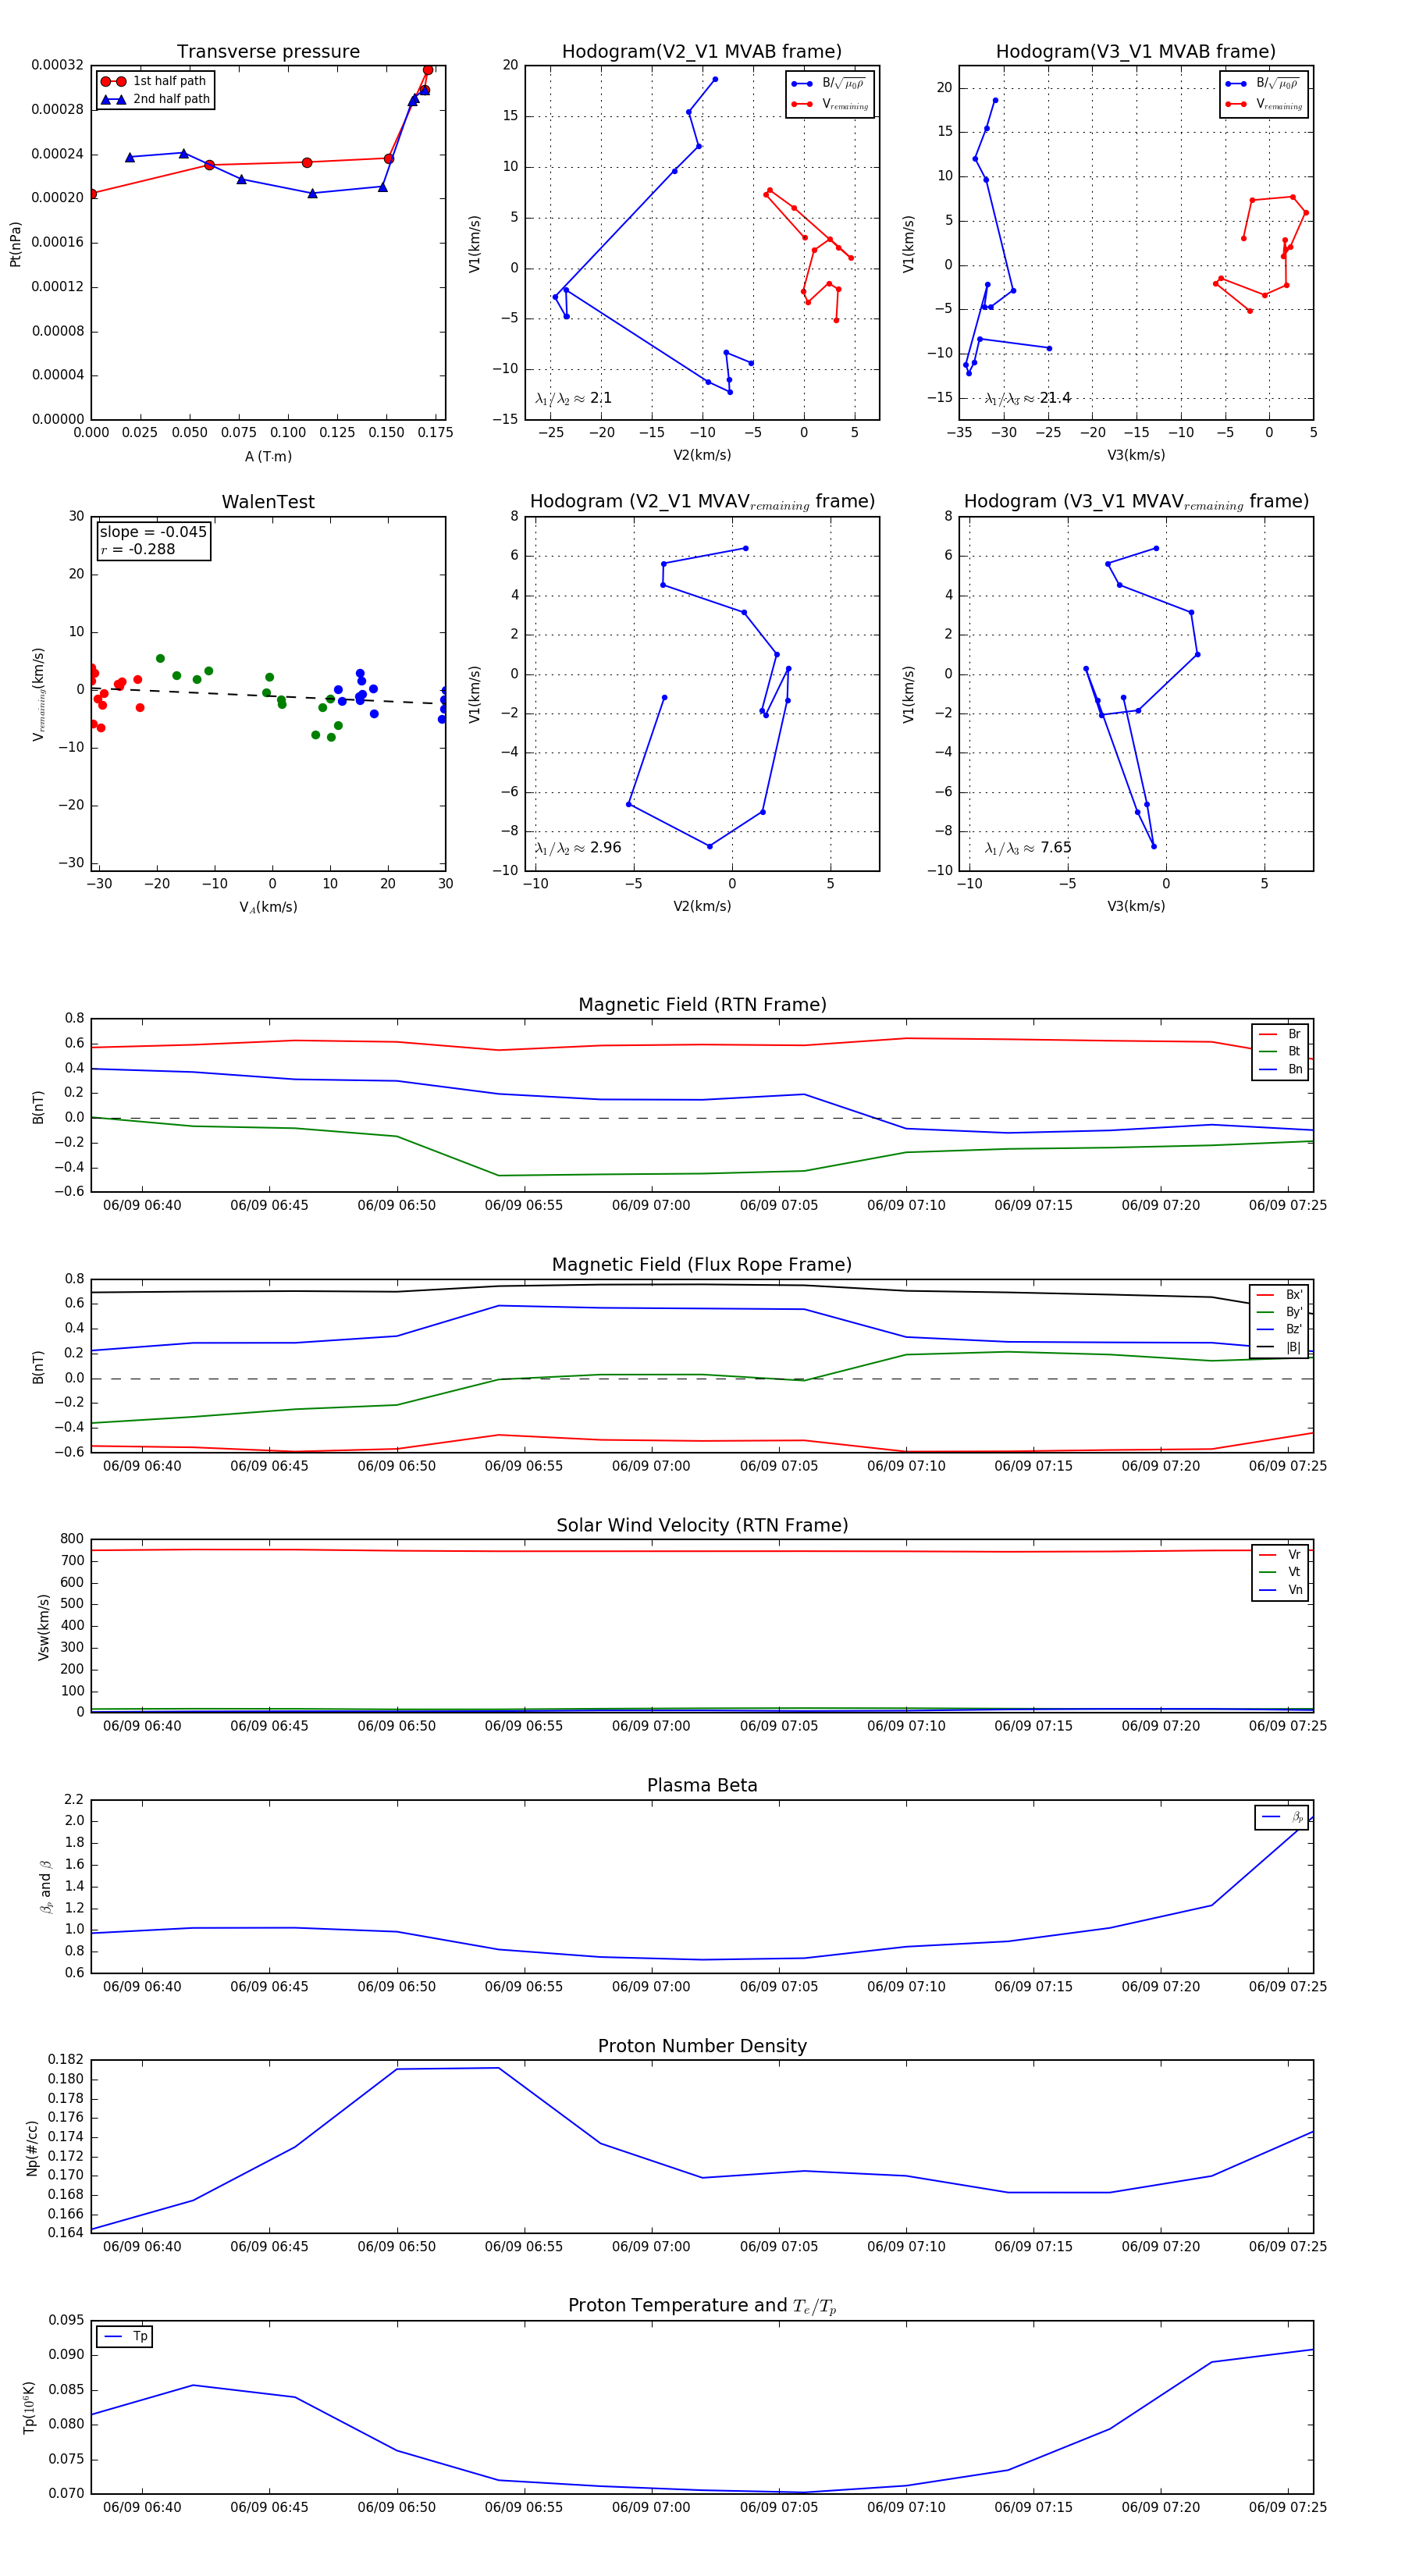Click the λ1/λ3 ≈ 7.65 annotation
This screenshot has width=1405, height=2576.
[x=1028, y=848]
